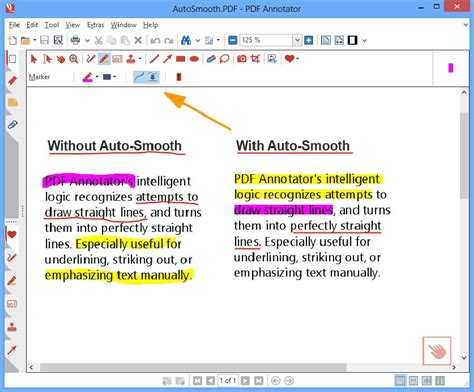
Task: Open the line width dropdown arrow
Action: point(115,77)
